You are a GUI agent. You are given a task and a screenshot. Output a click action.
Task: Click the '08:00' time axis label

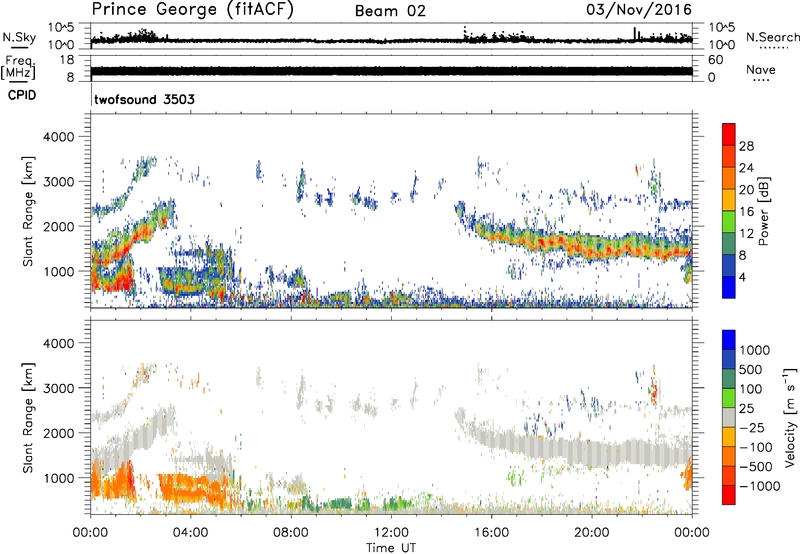[291, 533]
